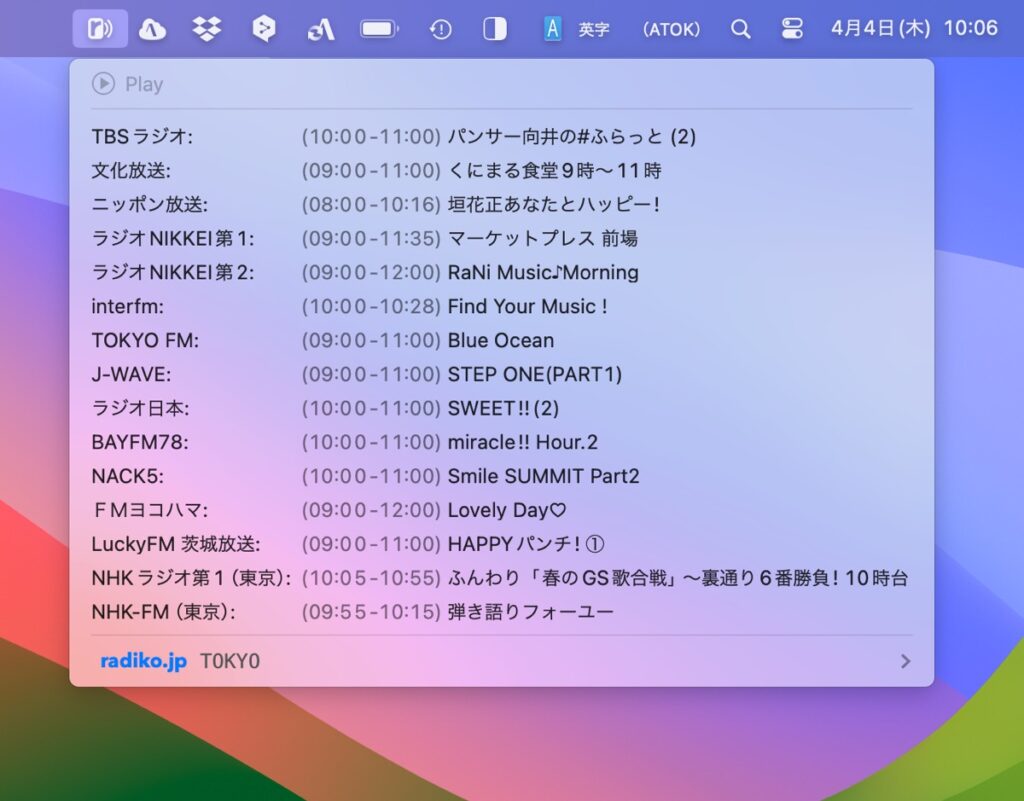Click the Time Machine menu bar icon
Screen dimensions: 1024x801
coord(440,27)
